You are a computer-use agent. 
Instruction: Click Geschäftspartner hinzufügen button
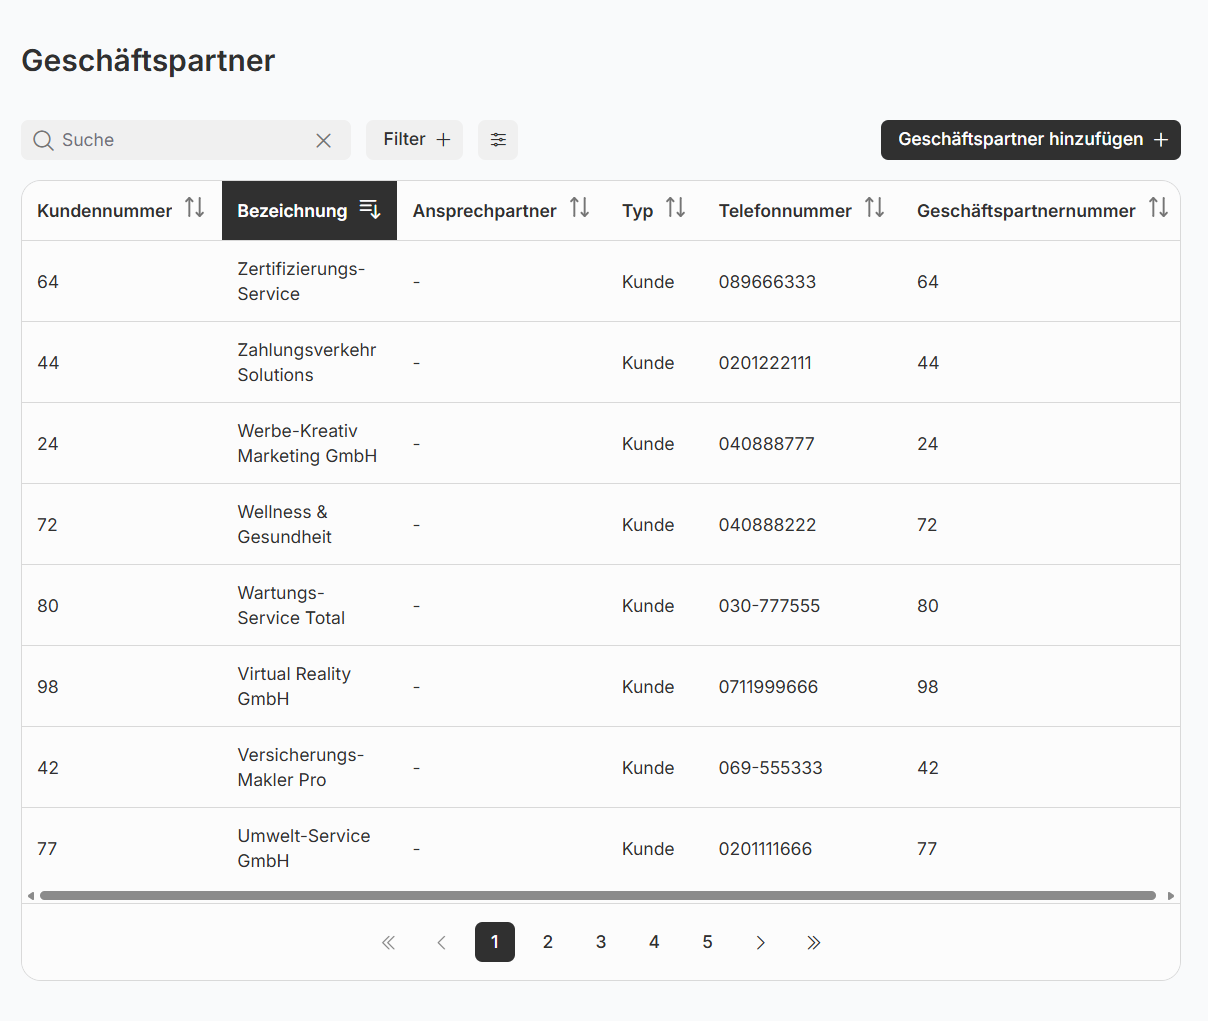coord(1030,140)
